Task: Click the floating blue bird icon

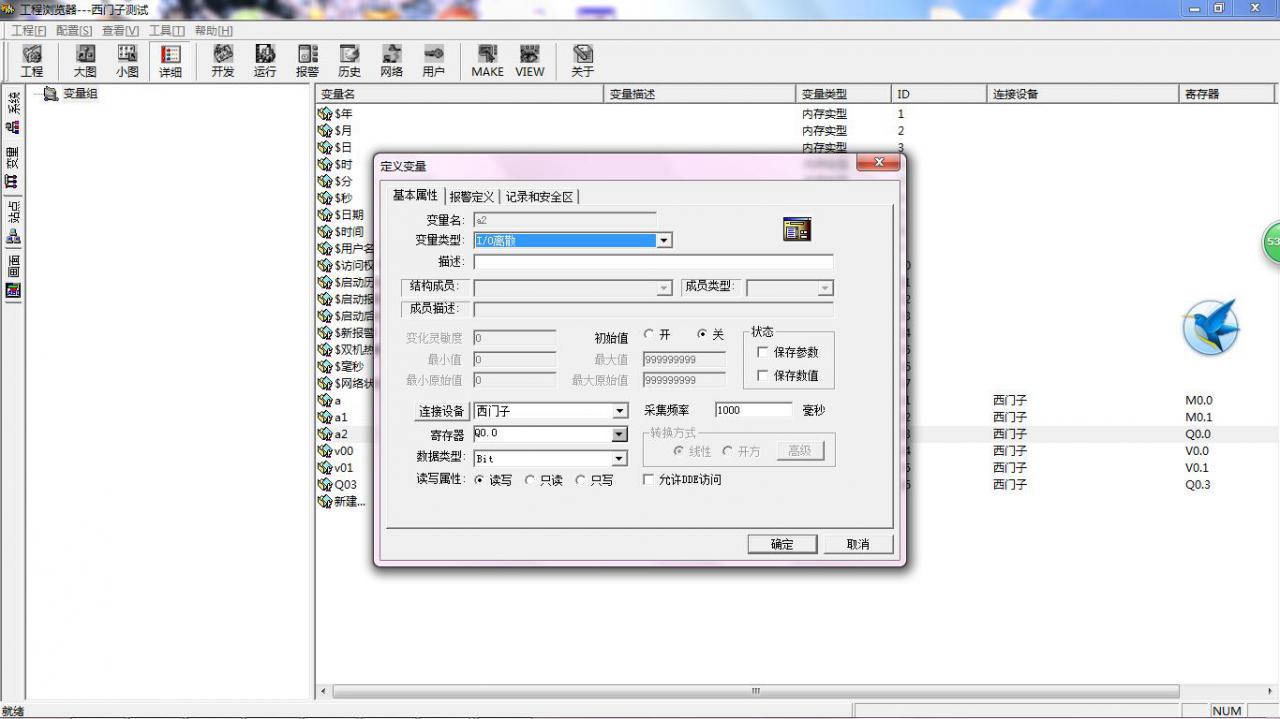Action: click(1211, 327)
